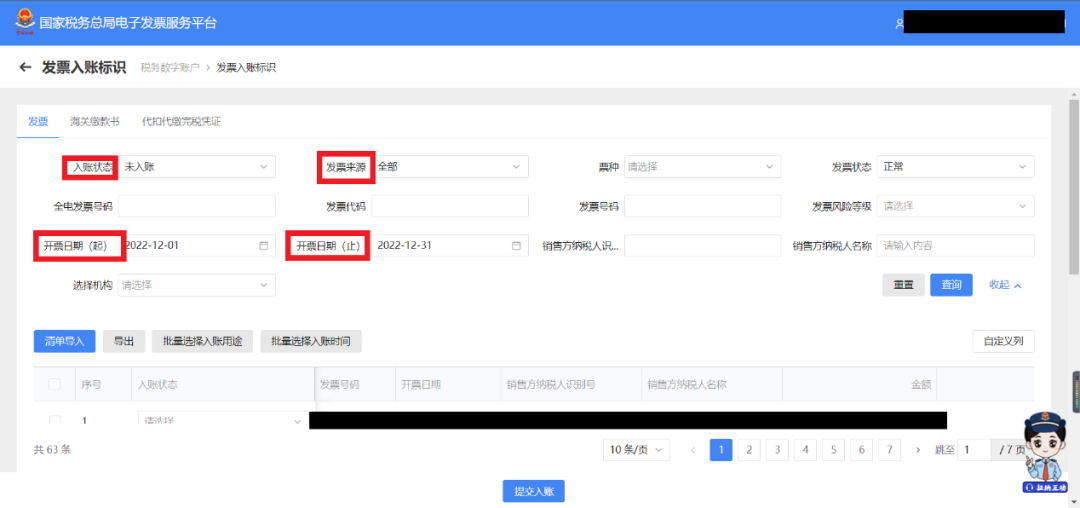This screenshot has height=508, width=1080.
Task: Go to page 4
Action: click(x=805, y=450)
